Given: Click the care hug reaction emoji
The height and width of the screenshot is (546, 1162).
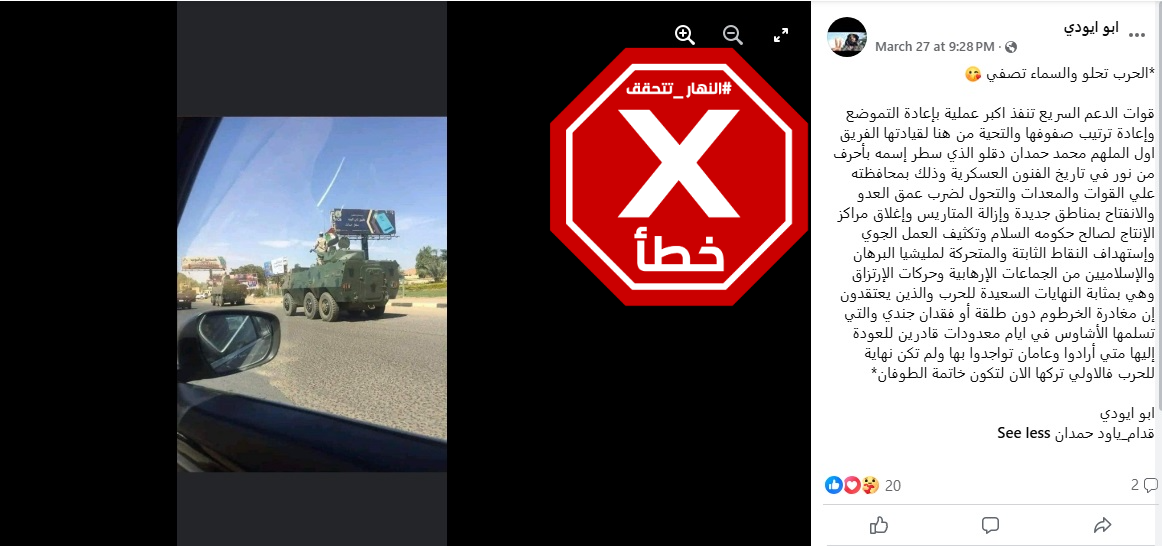Looking at the screenshot, I should pyautogui.click(x=870, y=485).
